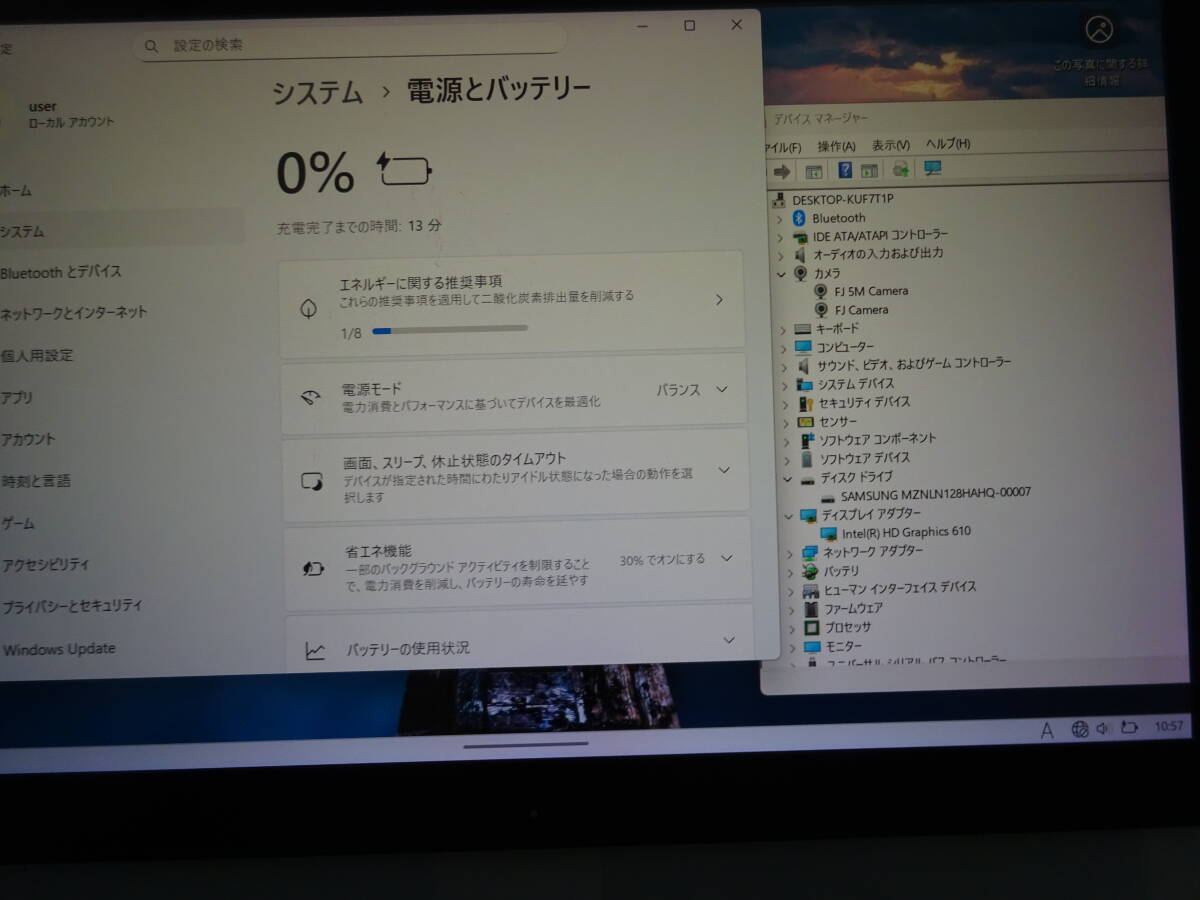Click the taskbar clock showing 10:57
The image size is (1200, 900).
pos(1168,726)
